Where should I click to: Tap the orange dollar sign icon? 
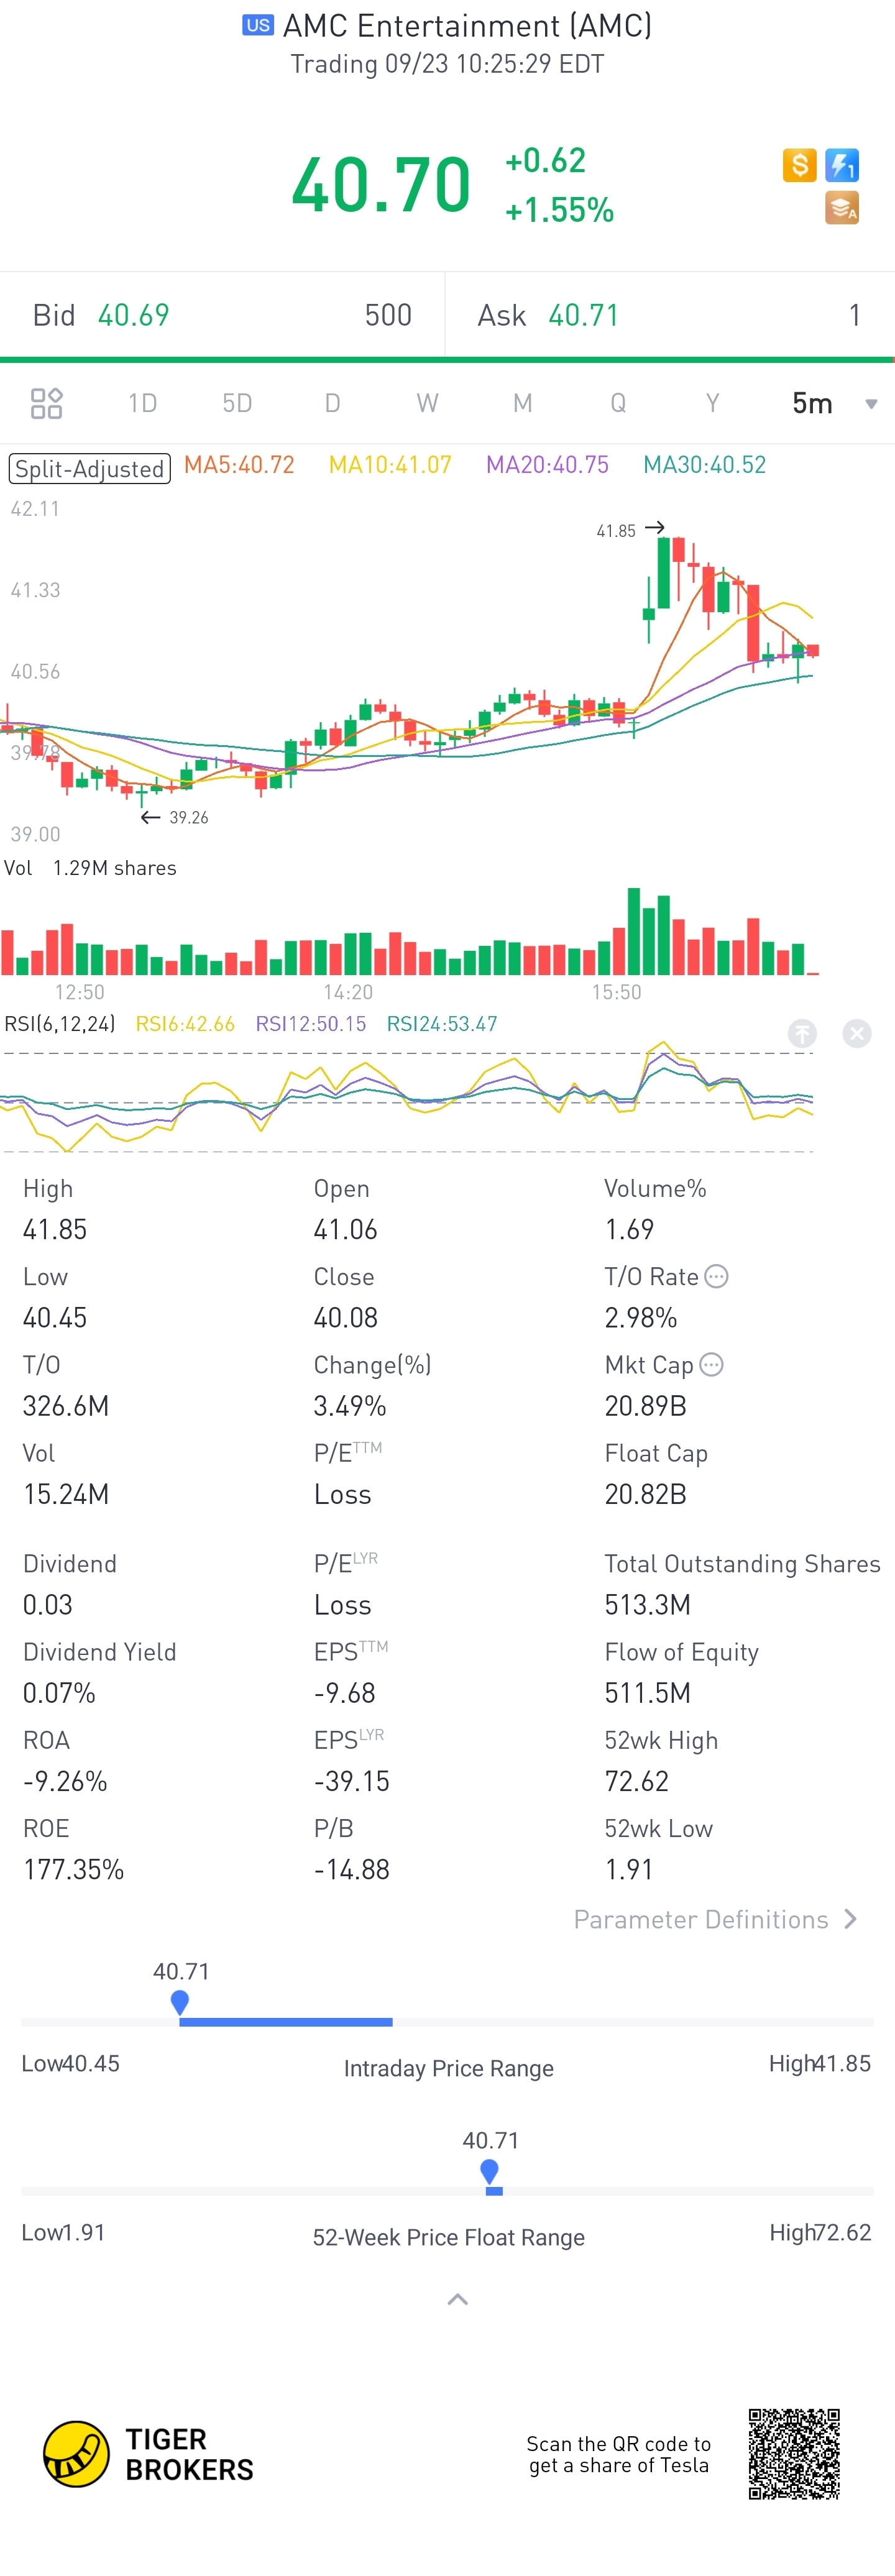[799, 164]
